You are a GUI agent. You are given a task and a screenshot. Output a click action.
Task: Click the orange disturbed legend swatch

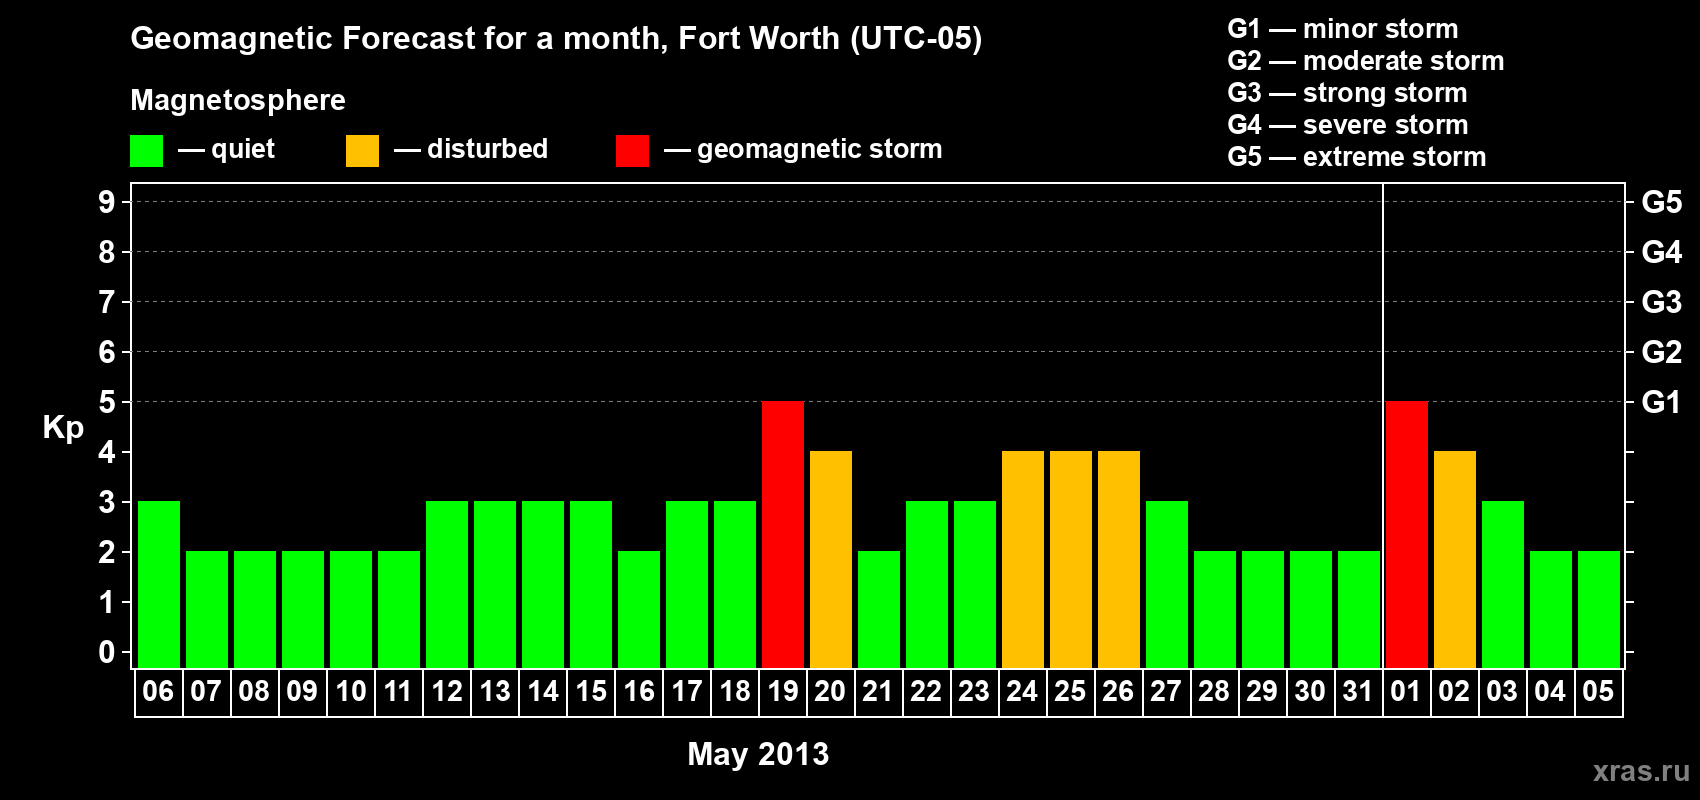pyautogui.click(x=362, y=151)
